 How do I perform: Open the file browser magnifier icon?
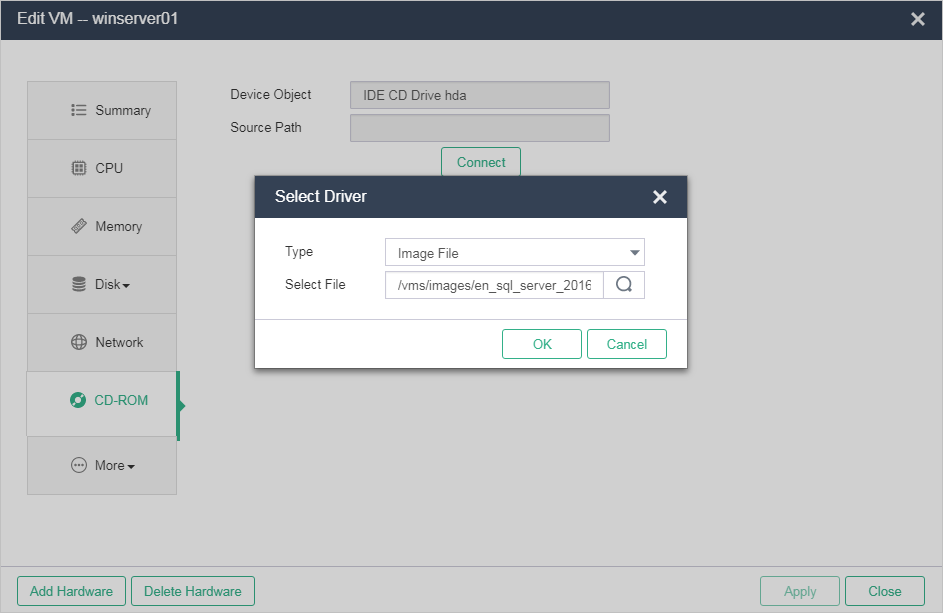pos(624,284)
